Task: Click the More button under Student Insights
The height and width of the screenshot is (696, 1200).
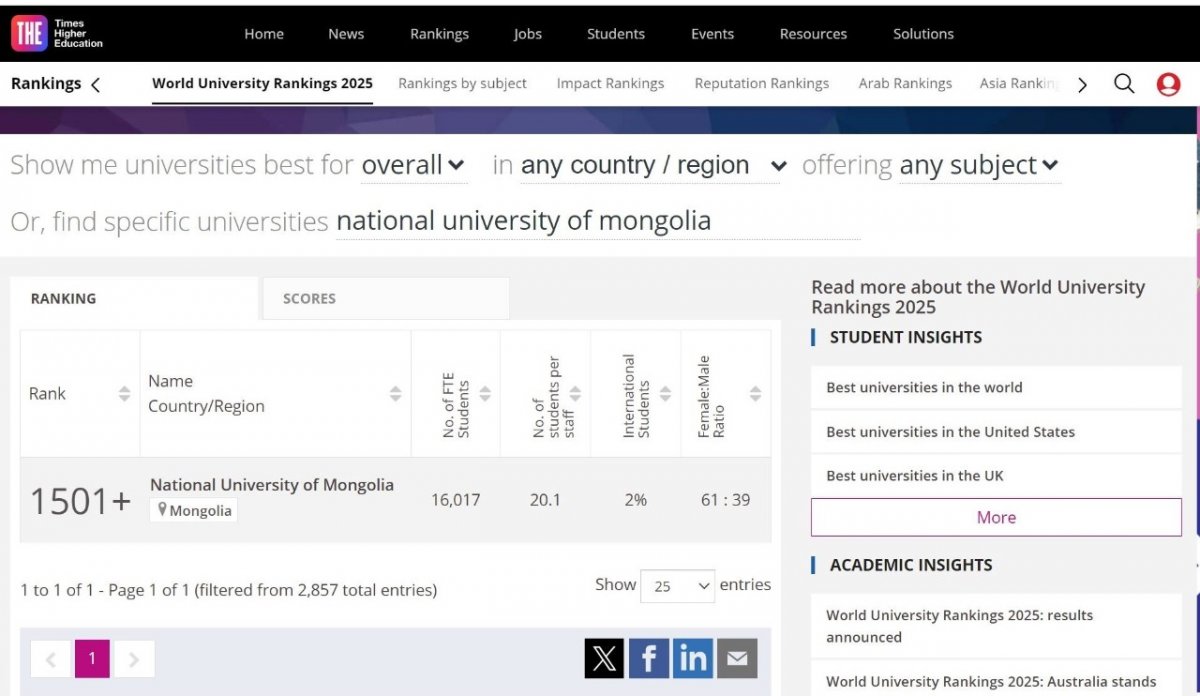Action: point(996,517)
